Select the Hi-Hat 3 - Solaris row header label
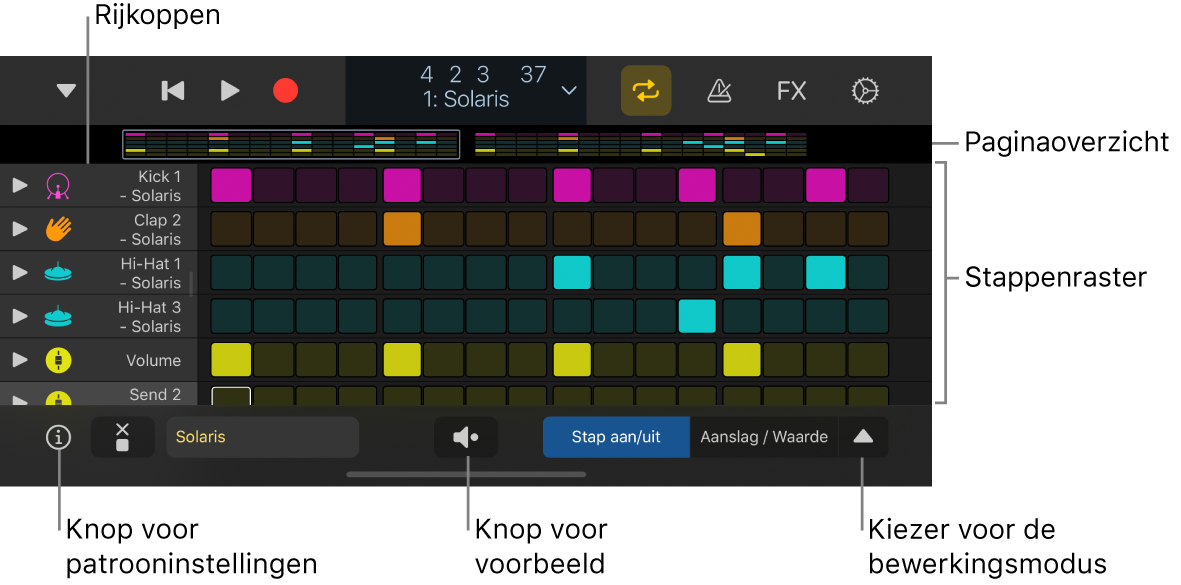Image resolution: width=1181 pixels, height=585 pixels. click(x=149, y=317)
